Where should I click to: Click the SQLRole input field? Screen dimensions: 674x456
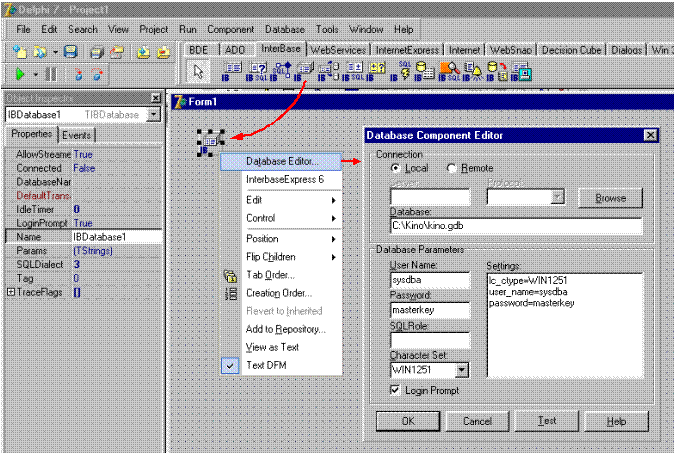pos(430,340)
